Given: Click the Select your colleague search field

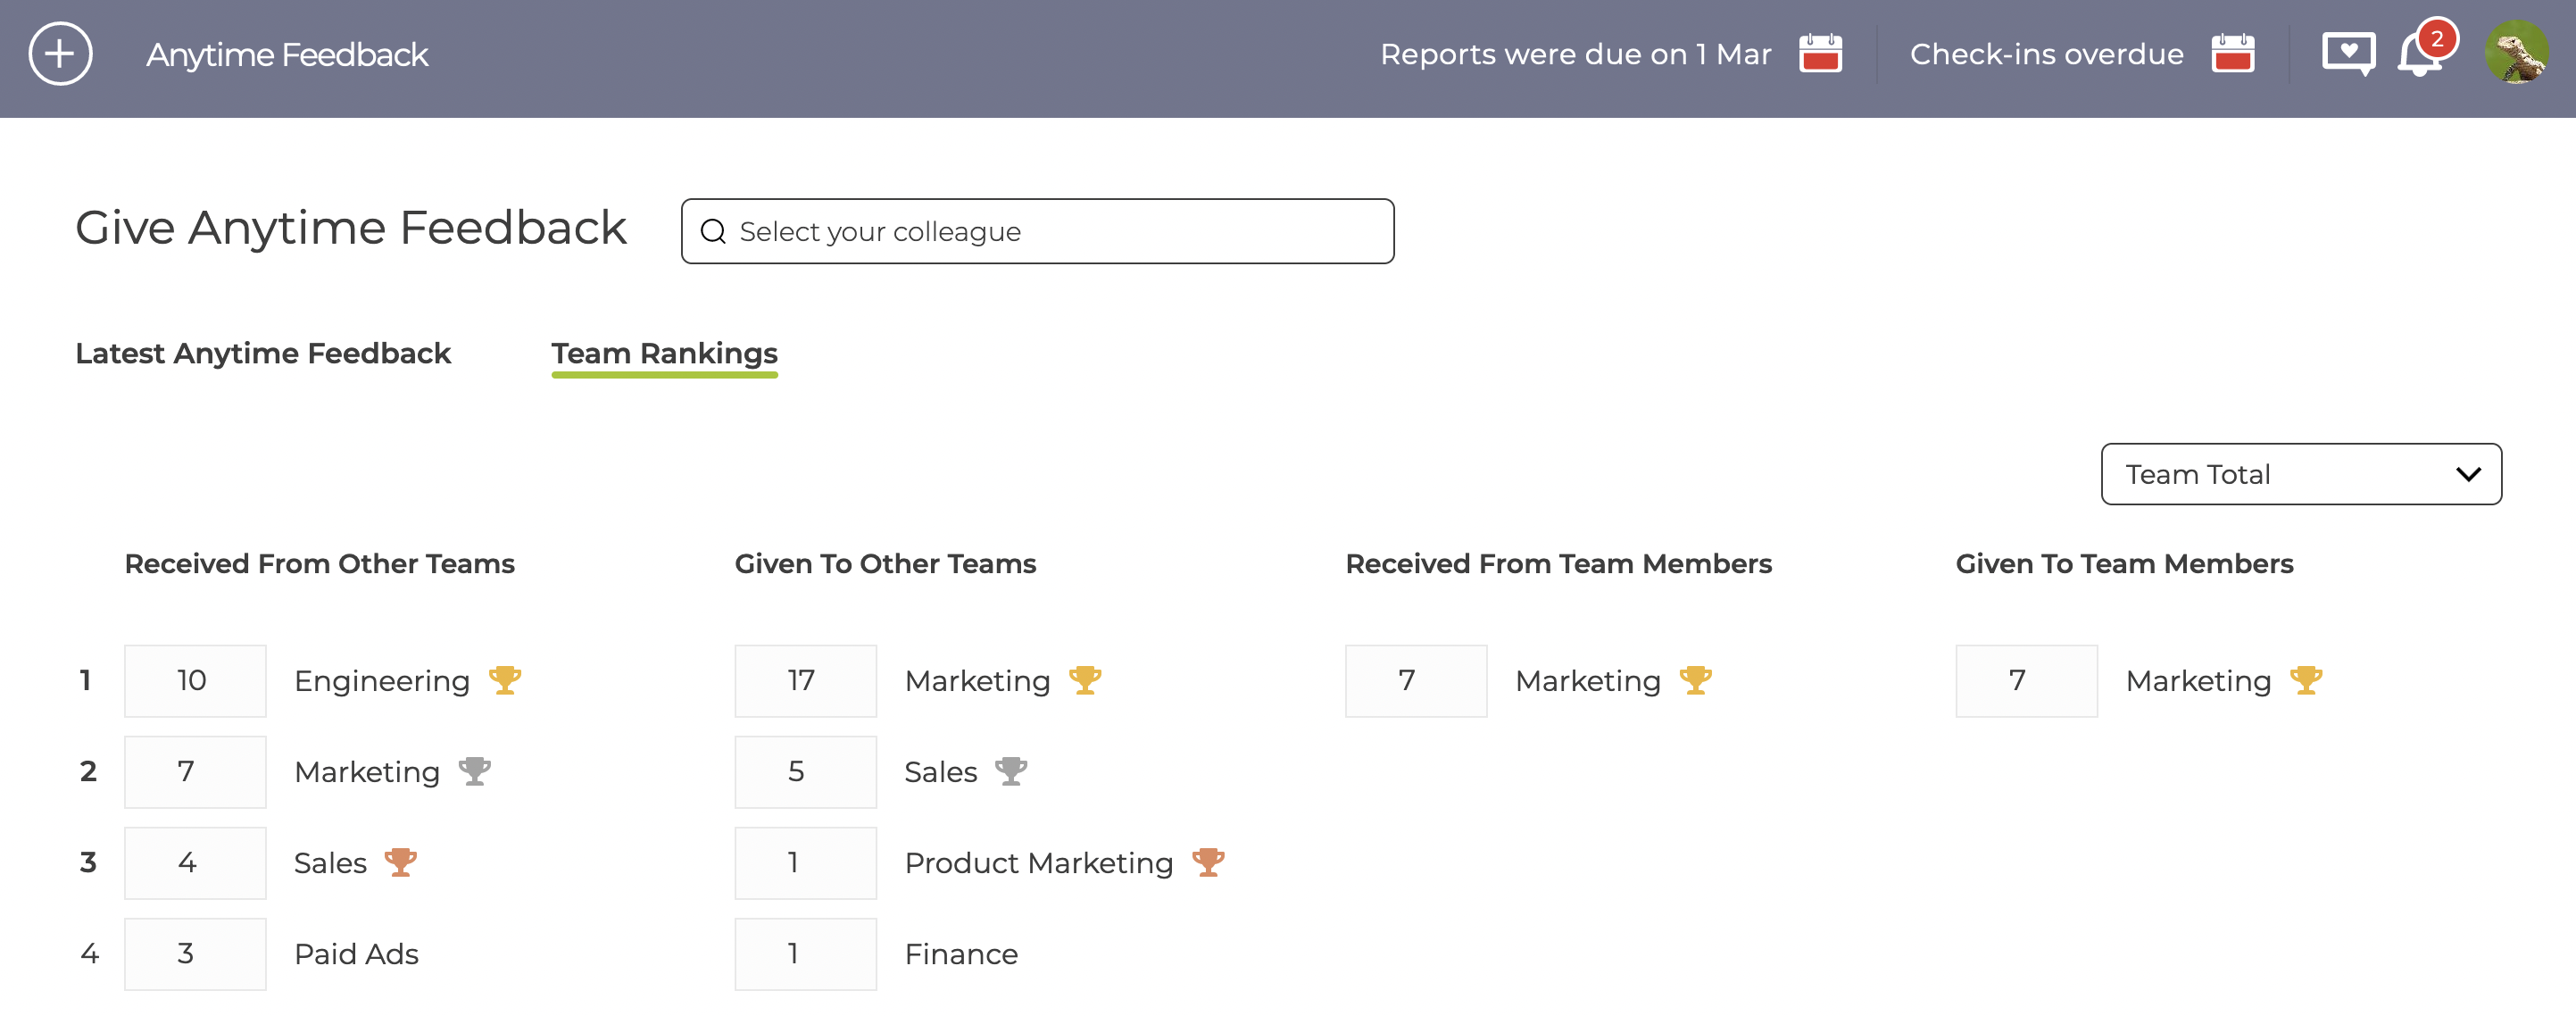Looking at the screenshot, I should pyautogui.click(x=1037, y=231).
